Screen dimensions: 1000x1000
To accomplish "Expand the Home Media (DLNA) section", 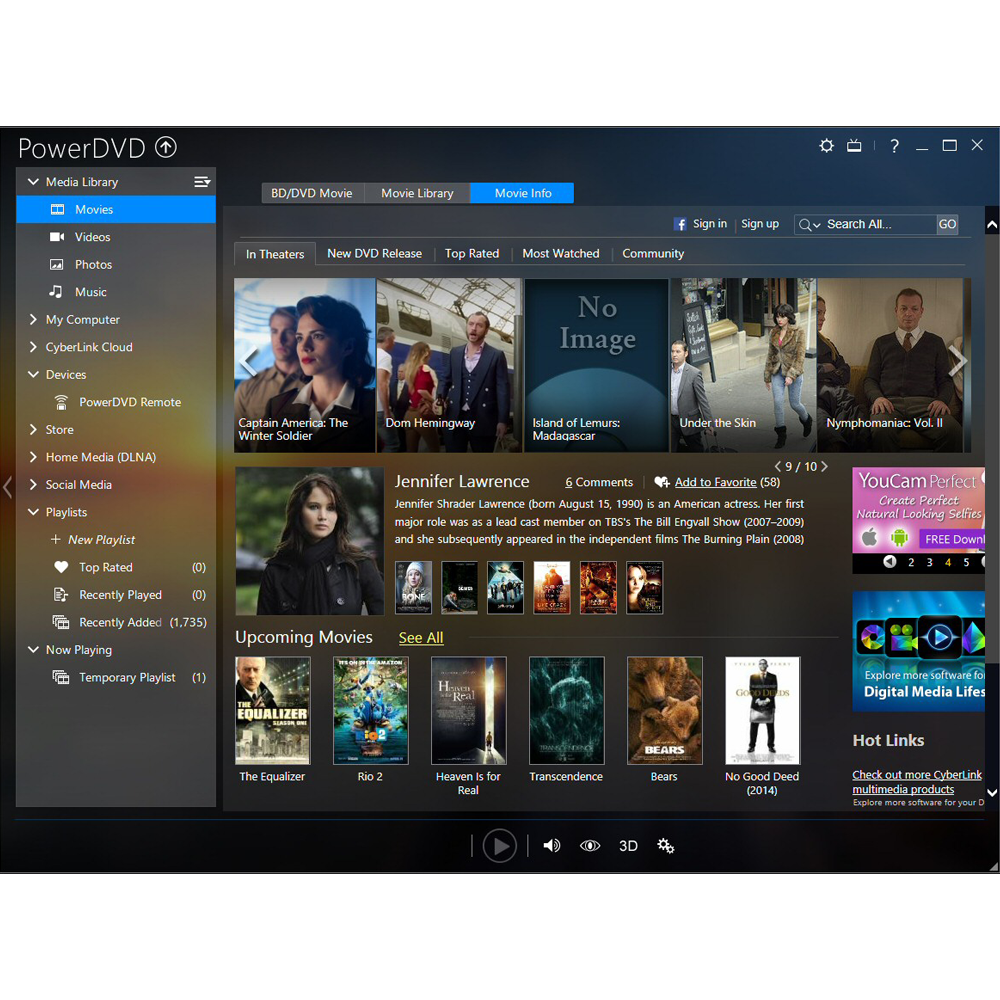I will click(33, 457).
